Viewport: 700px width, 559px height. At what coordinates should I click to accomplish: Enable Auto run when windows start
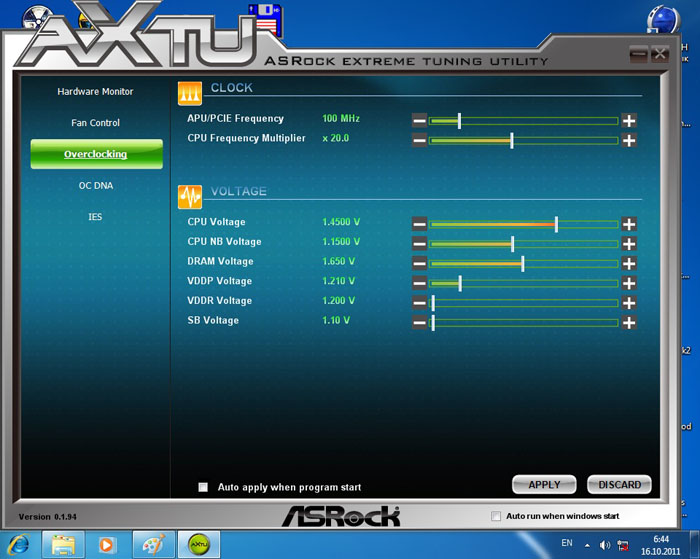496,516
